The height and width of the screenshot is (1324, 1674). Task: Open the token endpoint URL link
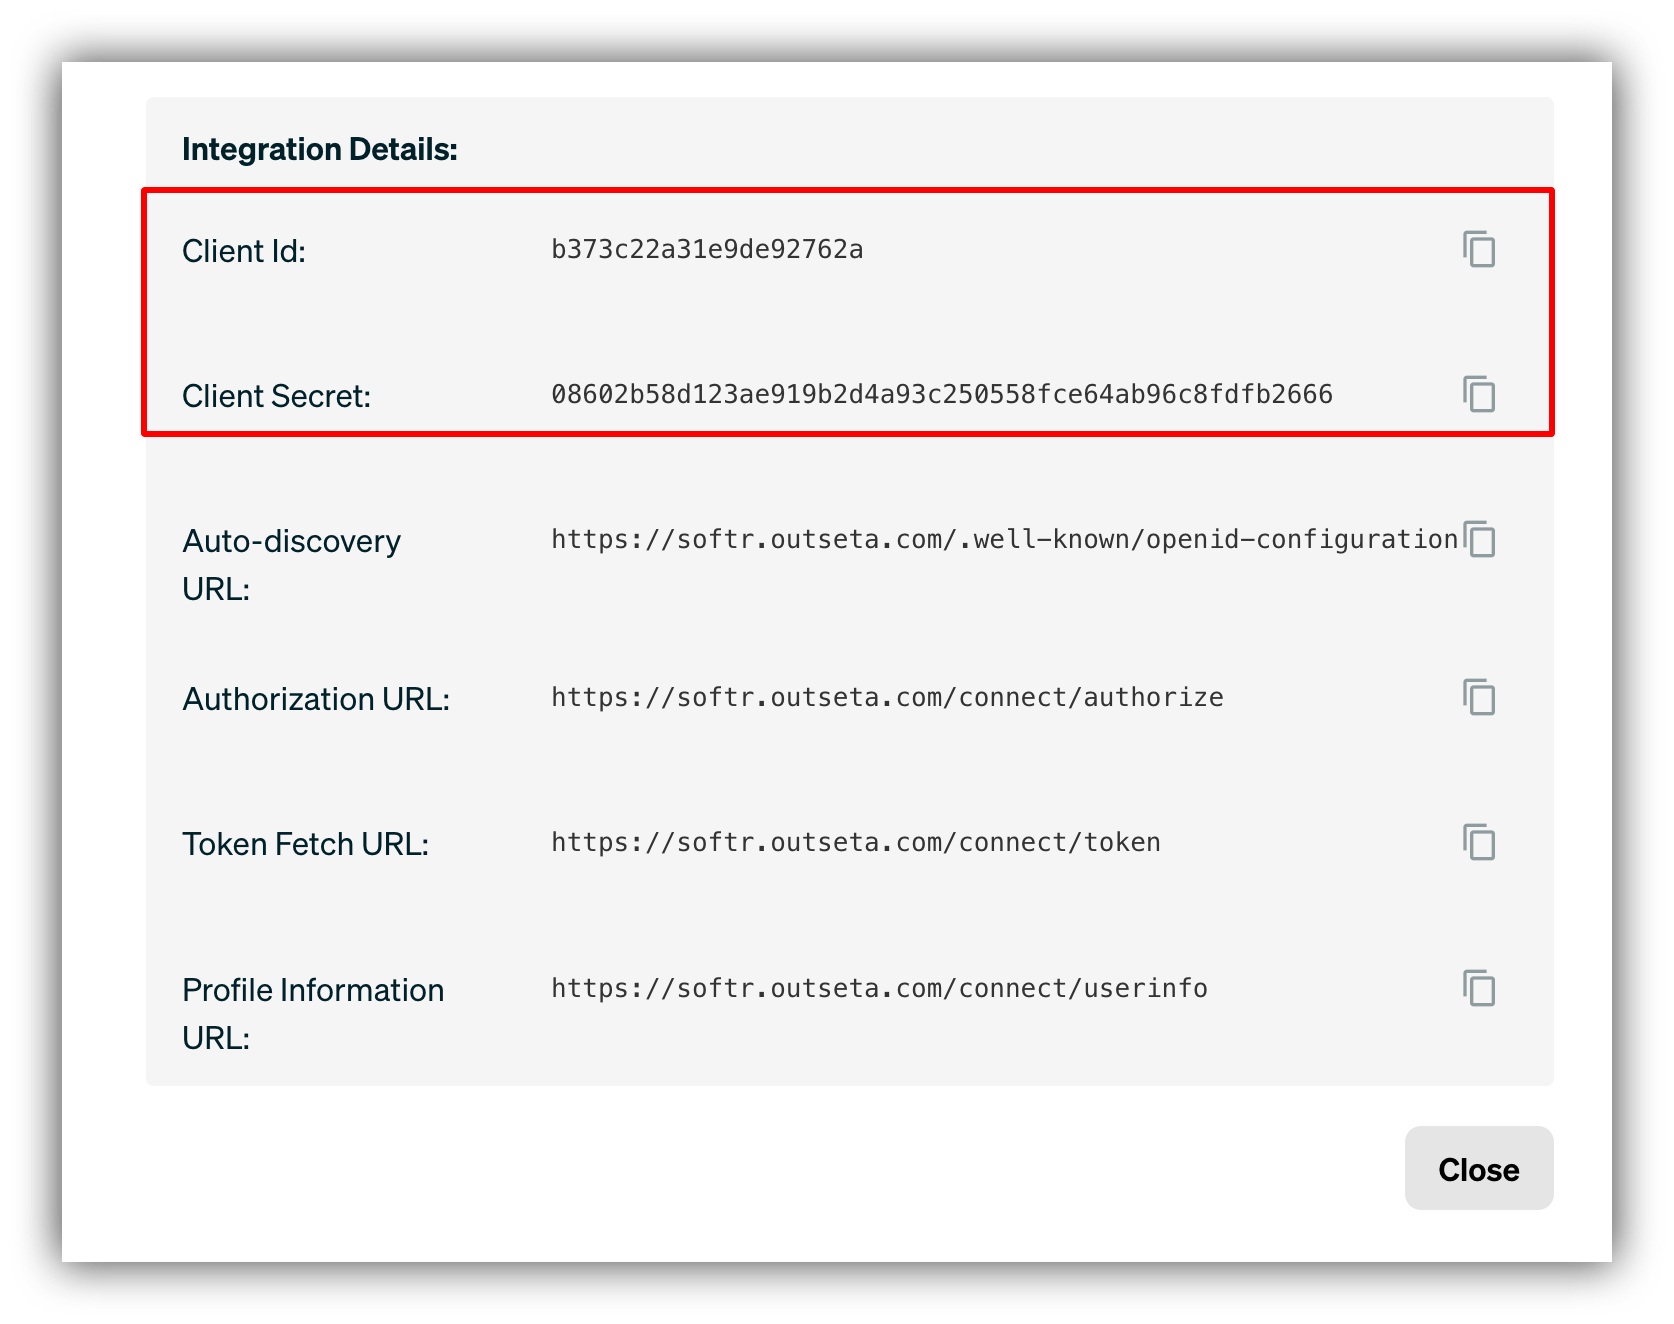point(854,843)
